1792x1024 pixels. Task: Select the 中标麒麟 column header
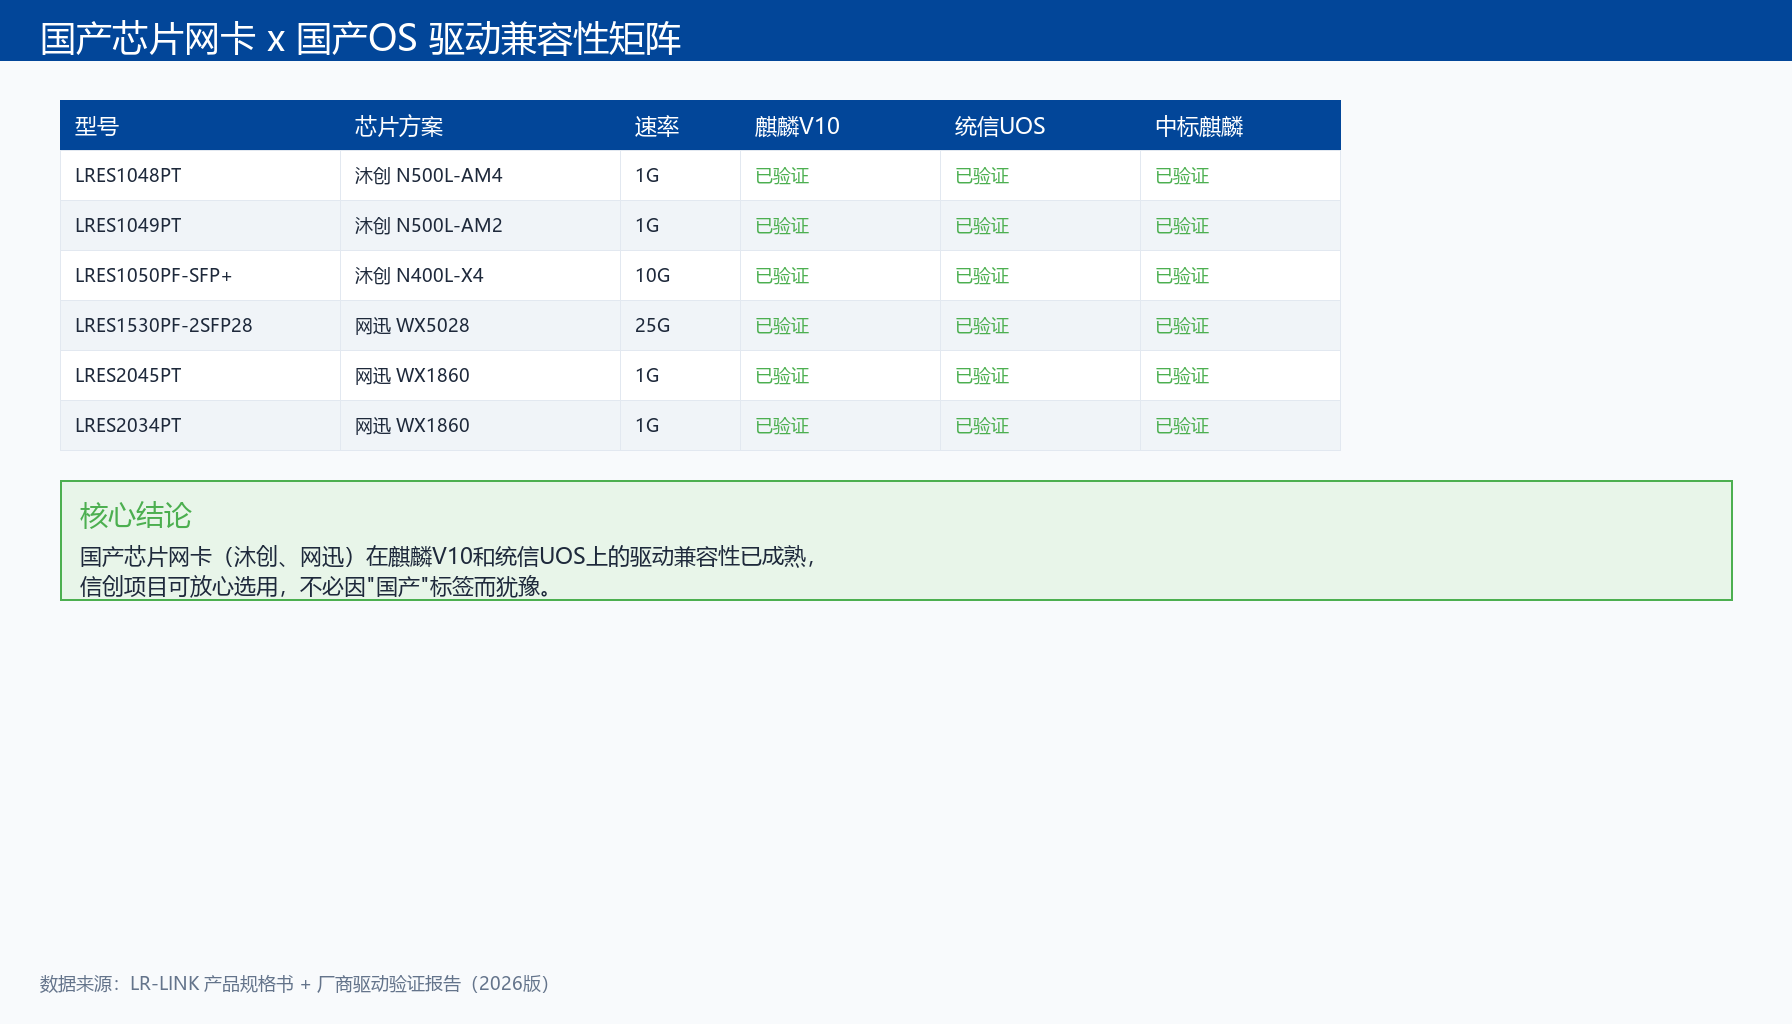(1240, 126)
